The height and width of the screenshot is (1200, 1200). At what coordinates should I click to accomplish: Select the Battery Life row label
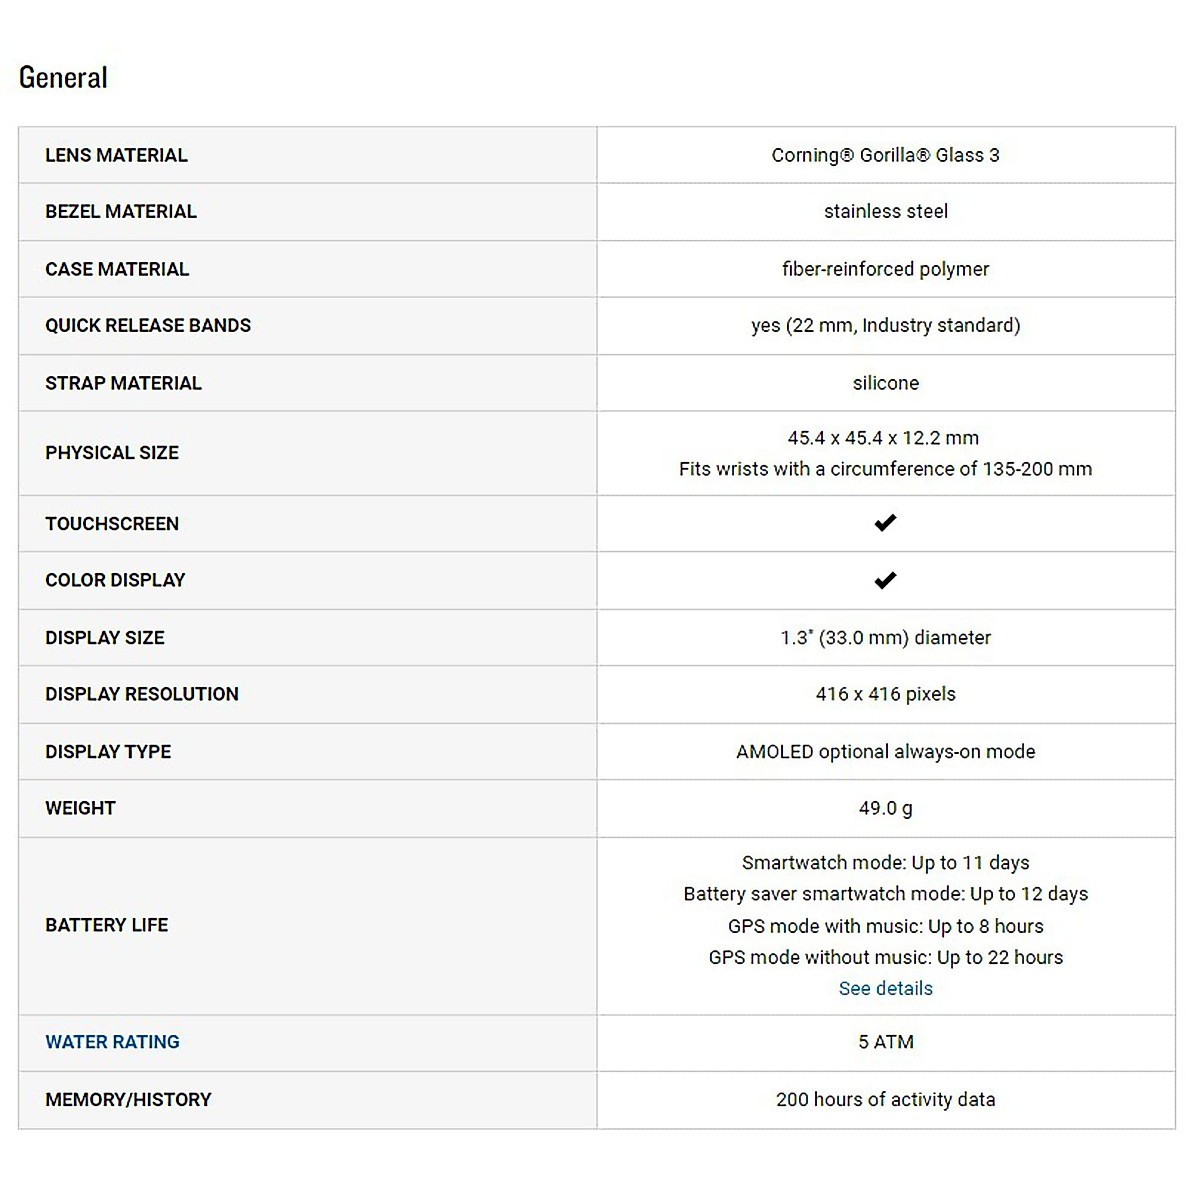coord(106,925)
